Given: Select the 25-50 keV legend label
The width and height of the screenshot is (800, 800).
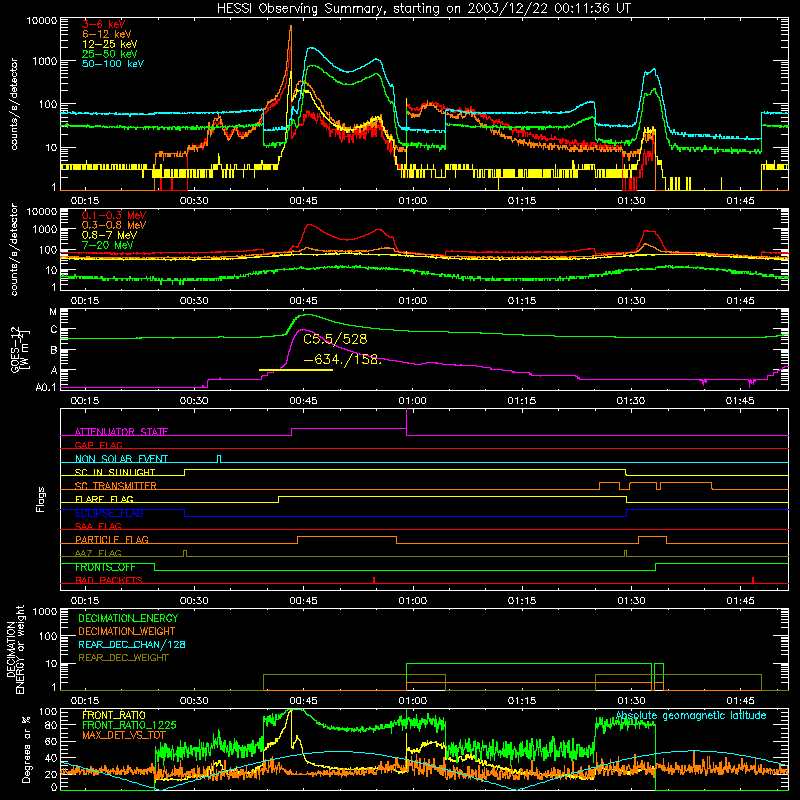Looking at the screenshot, I should point(110,54).
